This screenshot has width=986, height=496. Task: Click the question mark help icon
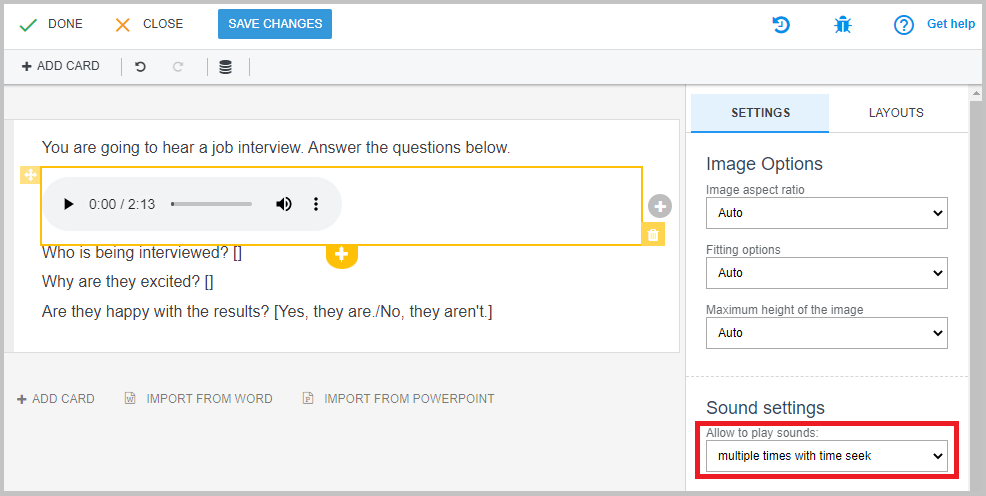click(904, 25)
